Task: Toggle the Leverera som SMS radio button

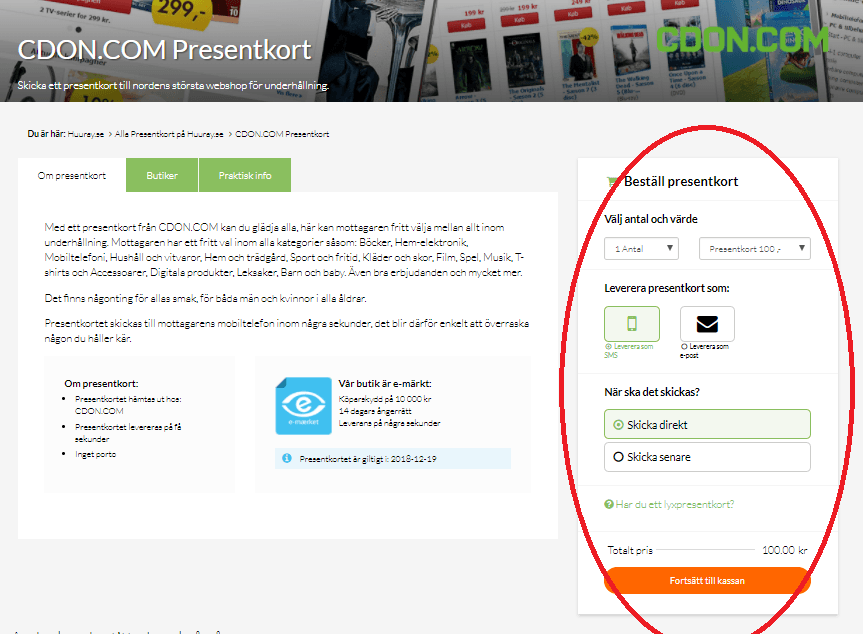Action: click(608, 347)
